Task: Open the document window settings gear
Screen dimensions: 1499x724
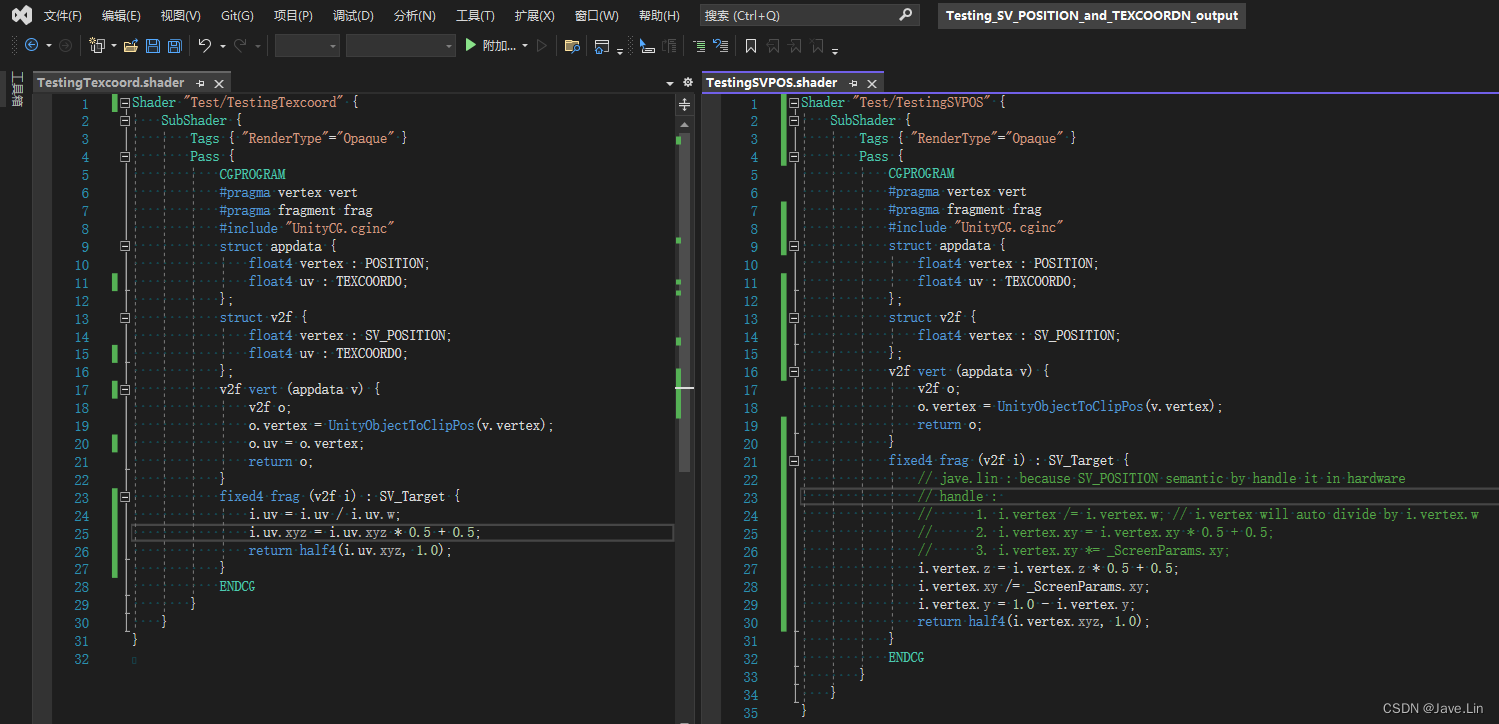Action: tap(687, 82)
